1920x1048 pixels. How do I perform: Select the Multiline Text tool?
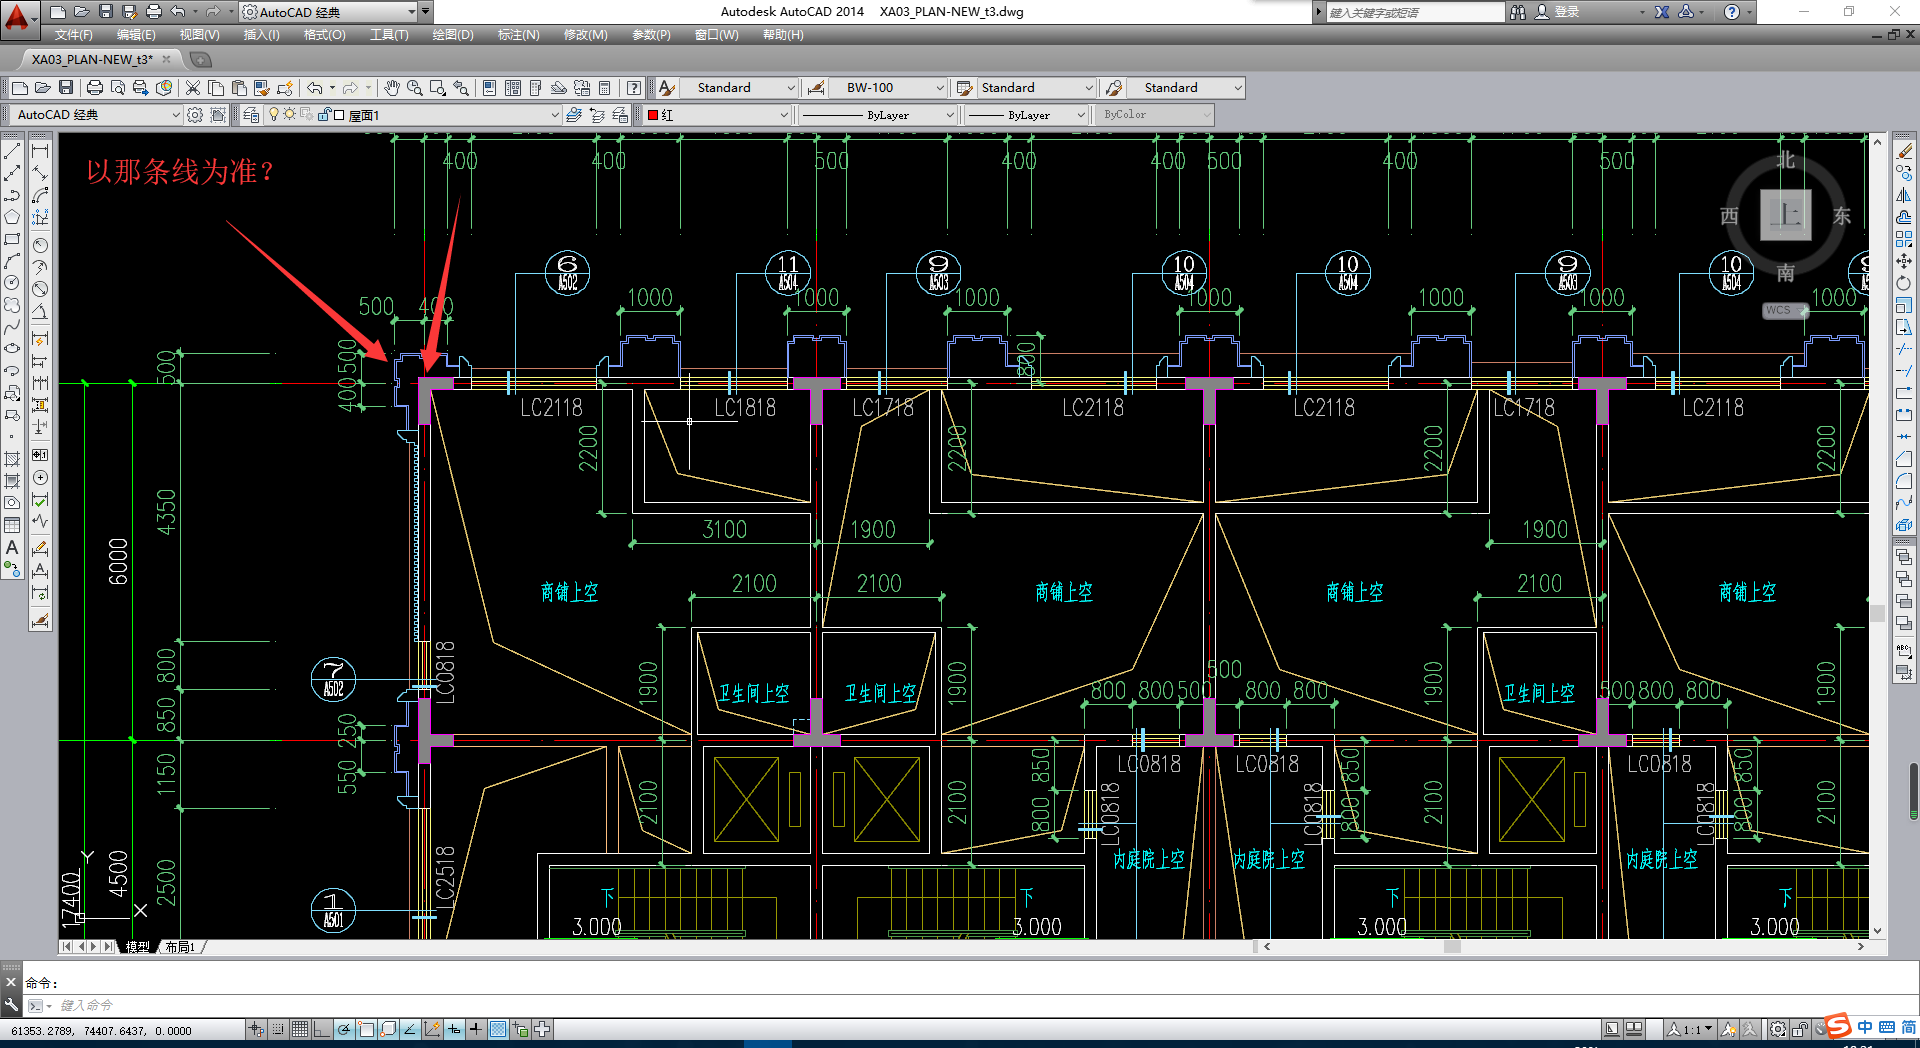click(12, 547)
